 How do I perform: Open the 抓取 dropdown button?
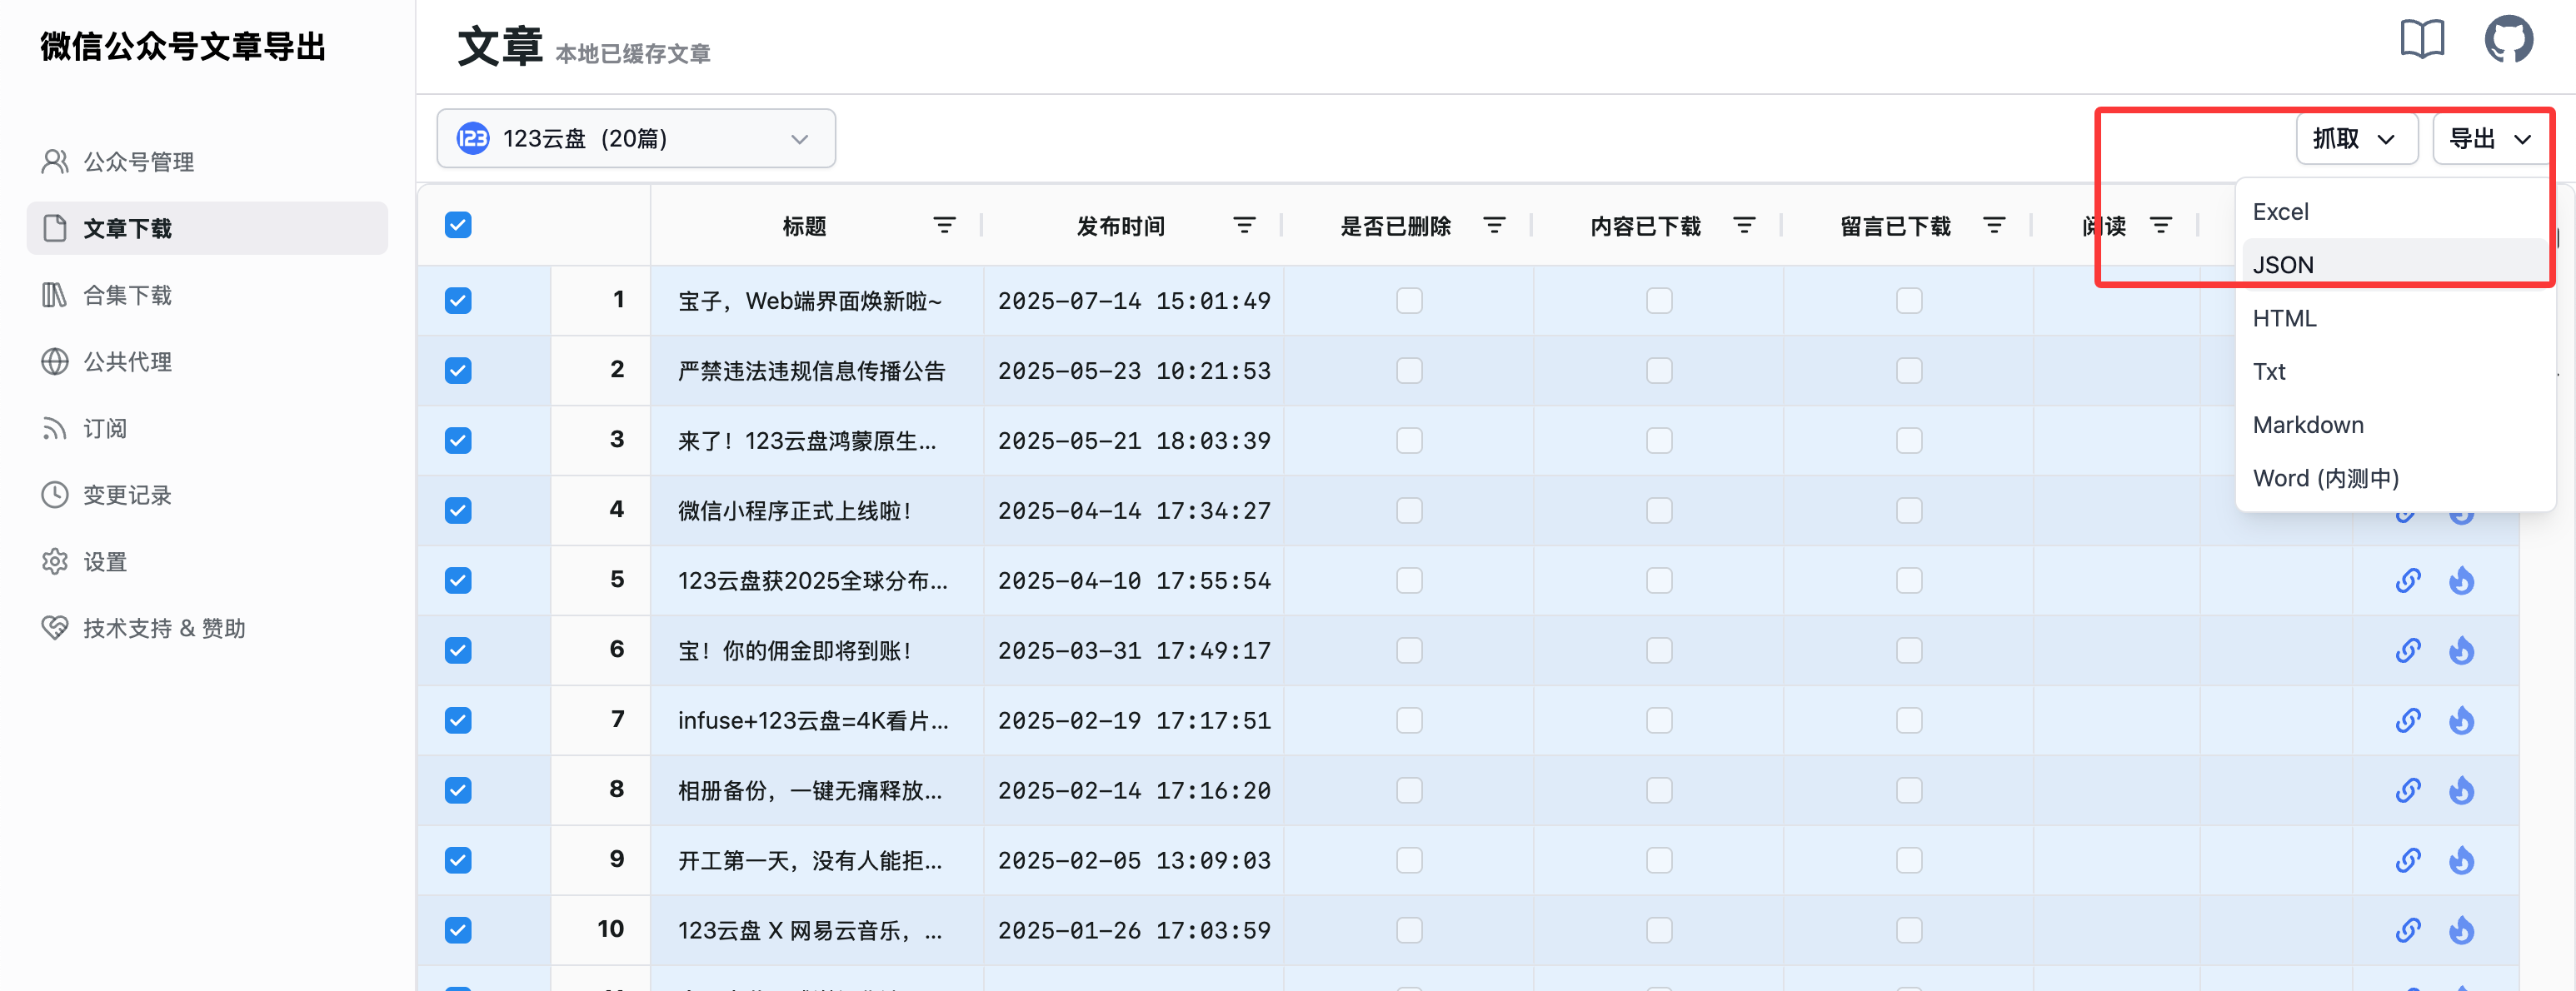tap(2355, 138)
